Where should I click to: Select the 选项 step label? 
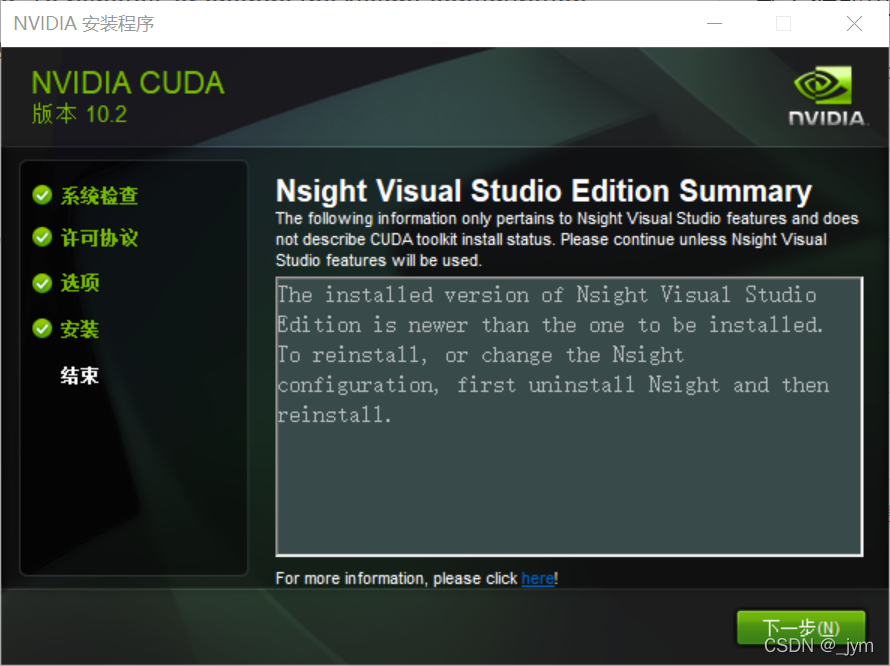79,283
